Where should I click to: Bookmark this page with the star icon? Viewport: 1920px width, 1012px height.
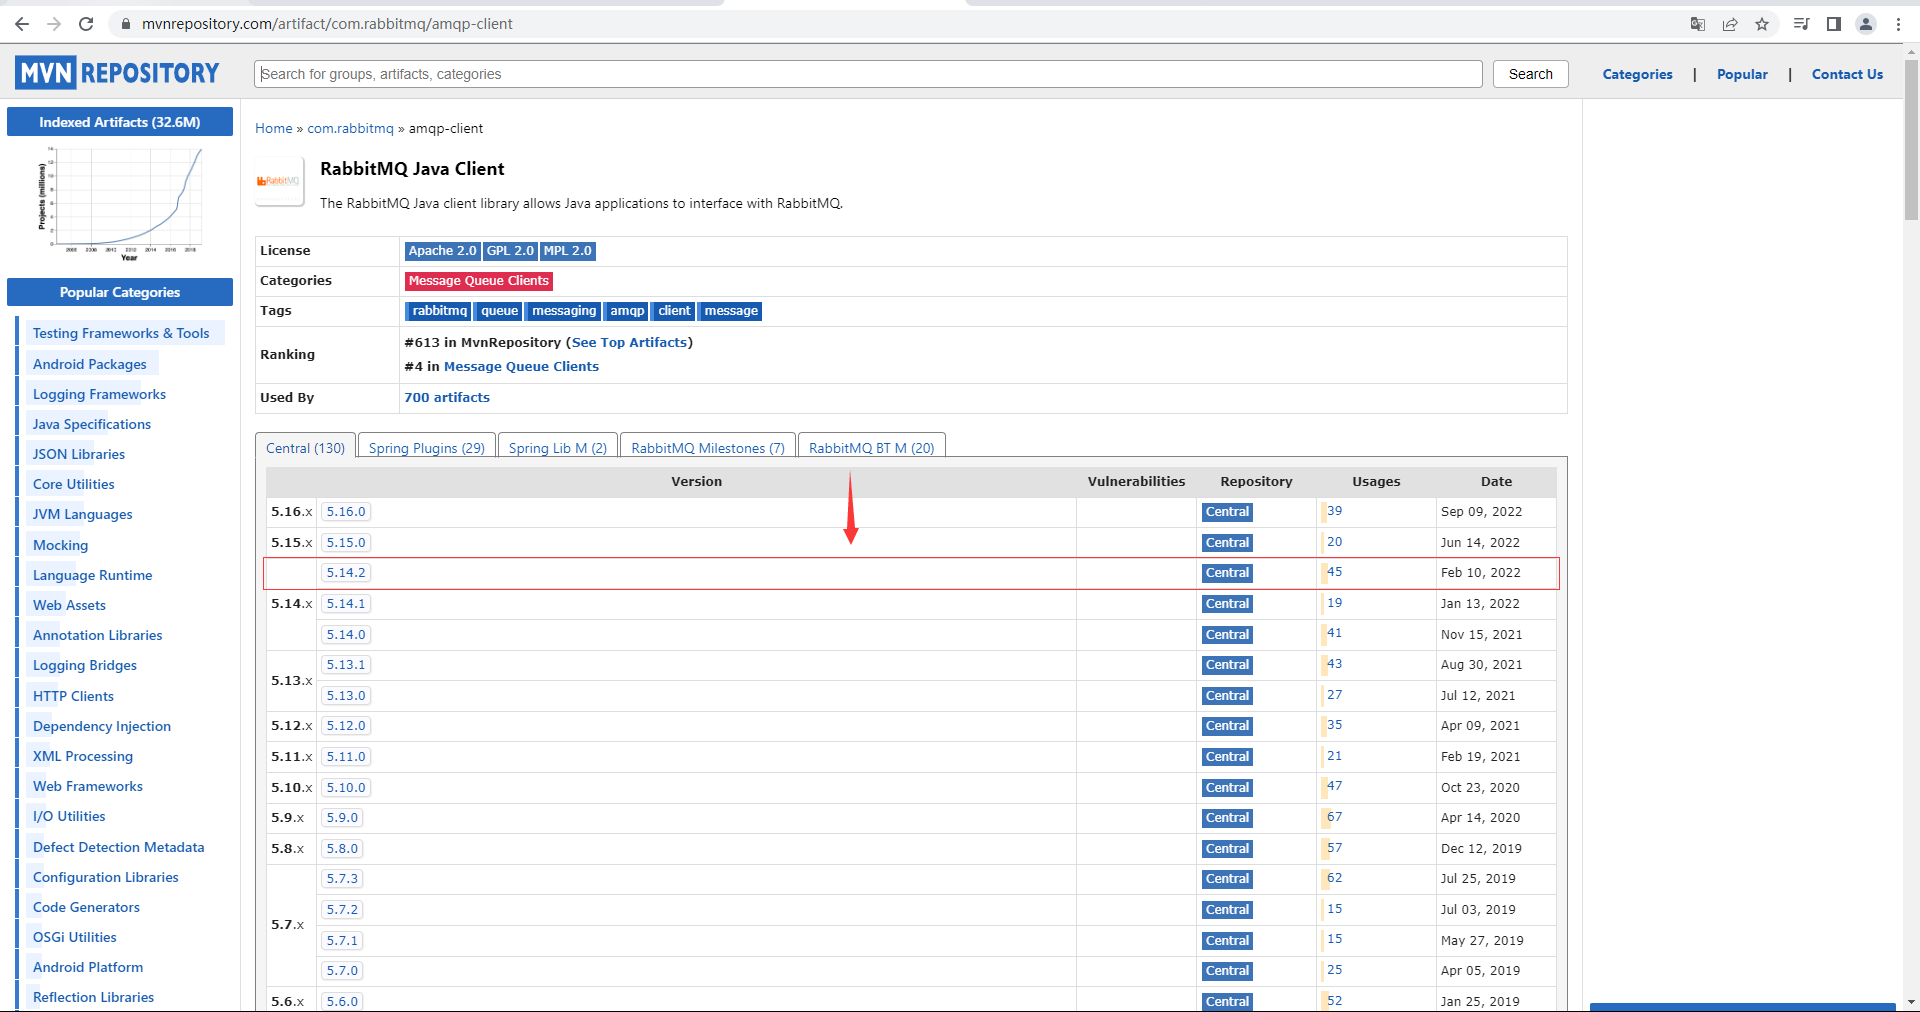pyautogui.click(x=1762, y=24)
